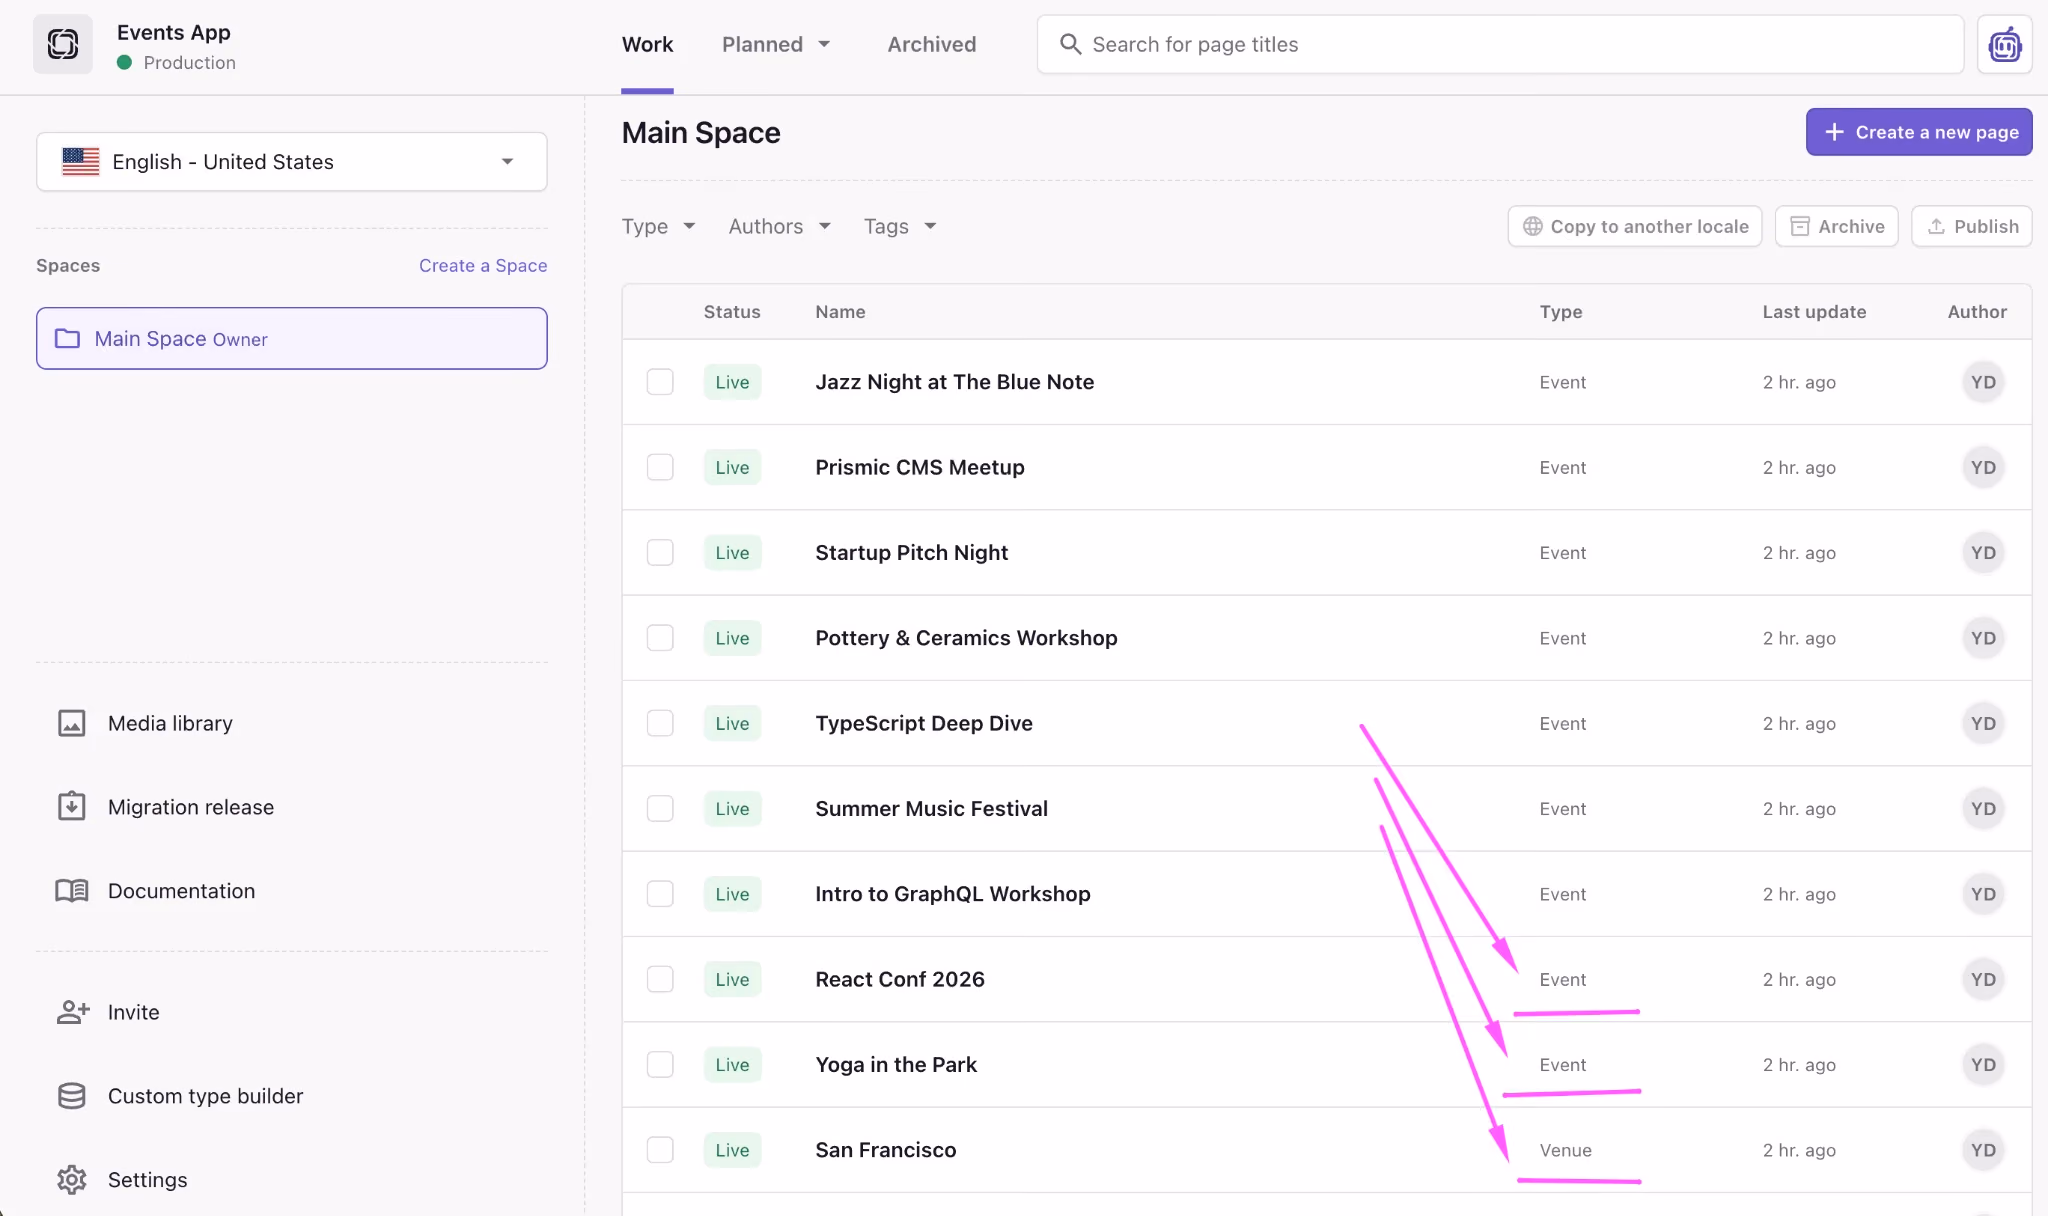This screenshot has width=2048, height=1216.
Task: Click the Production environment label
Action: click(189, 62)
